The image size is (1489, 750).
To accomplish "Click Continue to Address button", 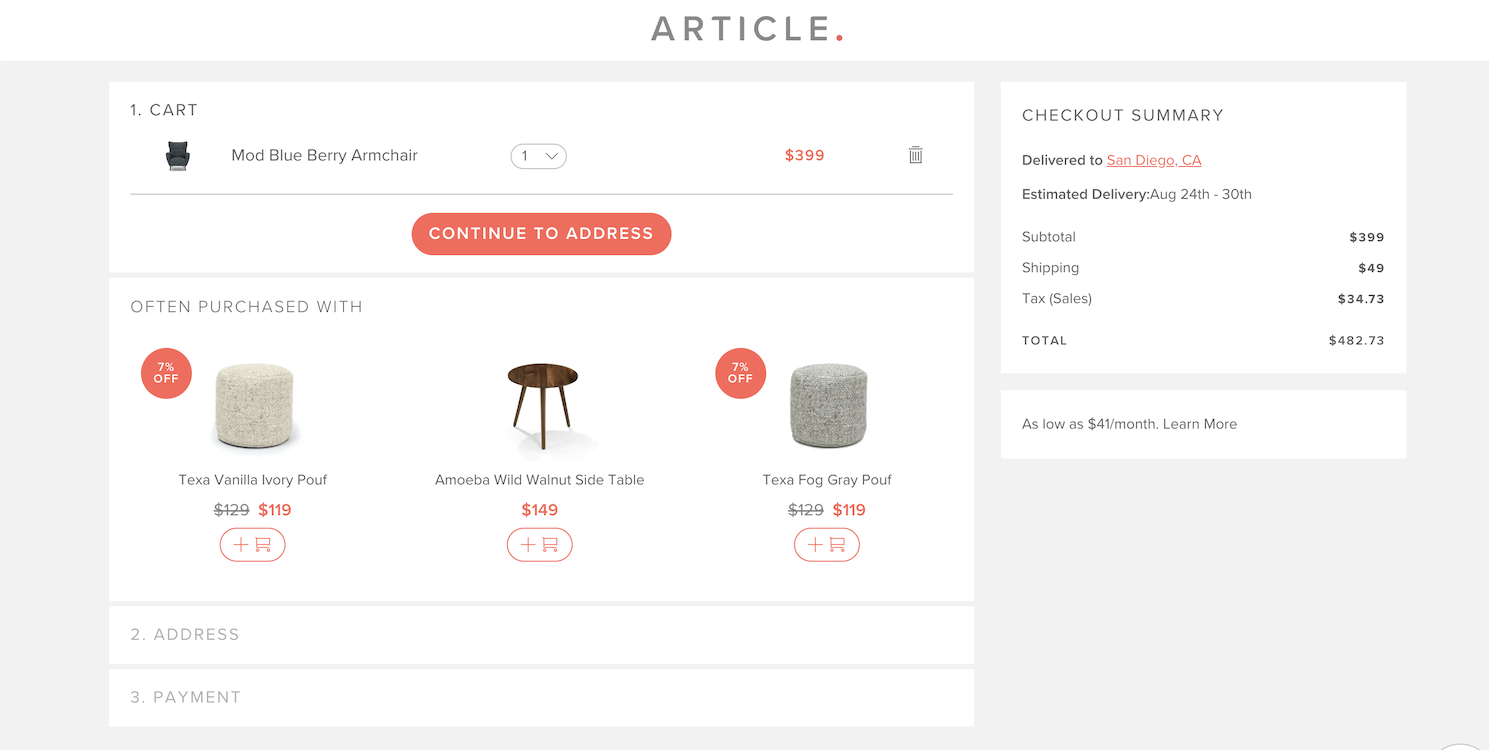I will 541,234.
